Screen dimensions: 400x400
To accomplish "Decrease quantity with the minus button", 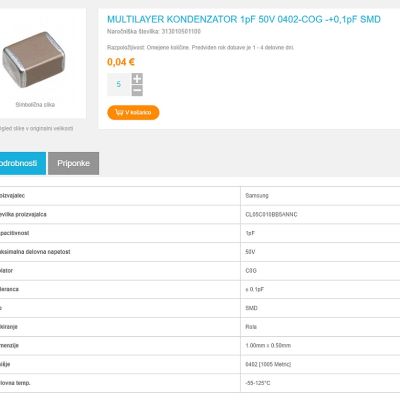I will [137, 90].
